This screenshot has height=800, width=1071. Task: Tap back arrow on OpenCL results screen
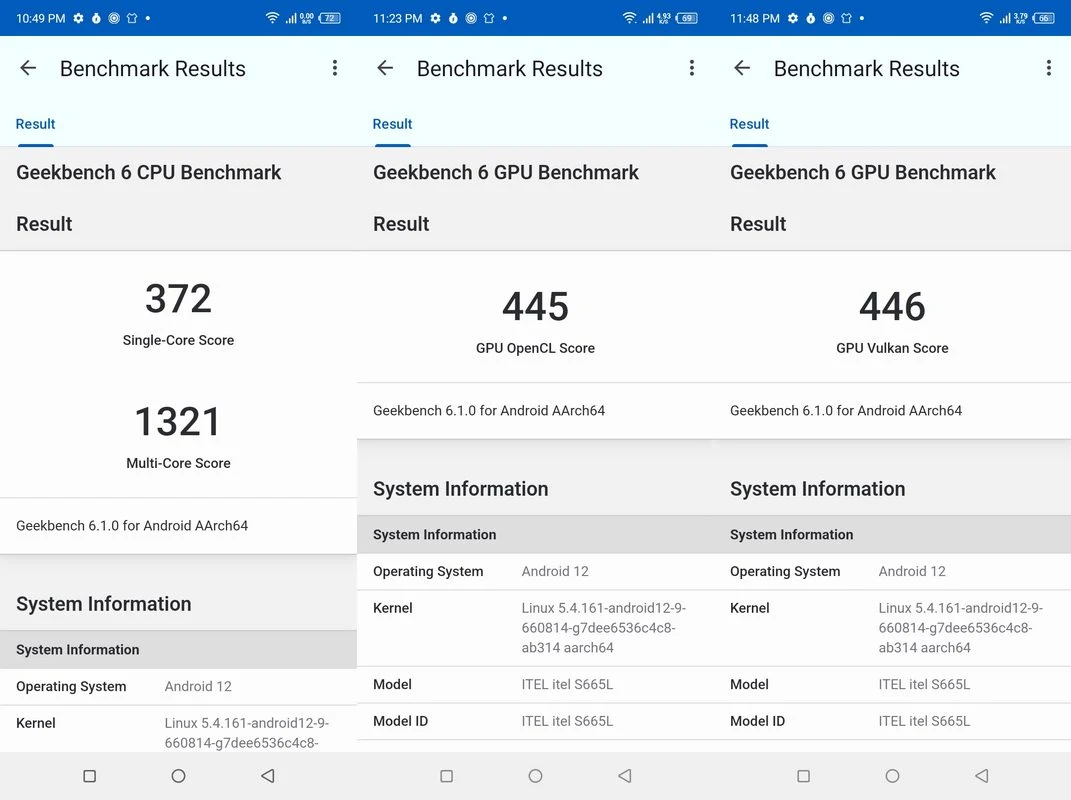[x=385, y=68]
